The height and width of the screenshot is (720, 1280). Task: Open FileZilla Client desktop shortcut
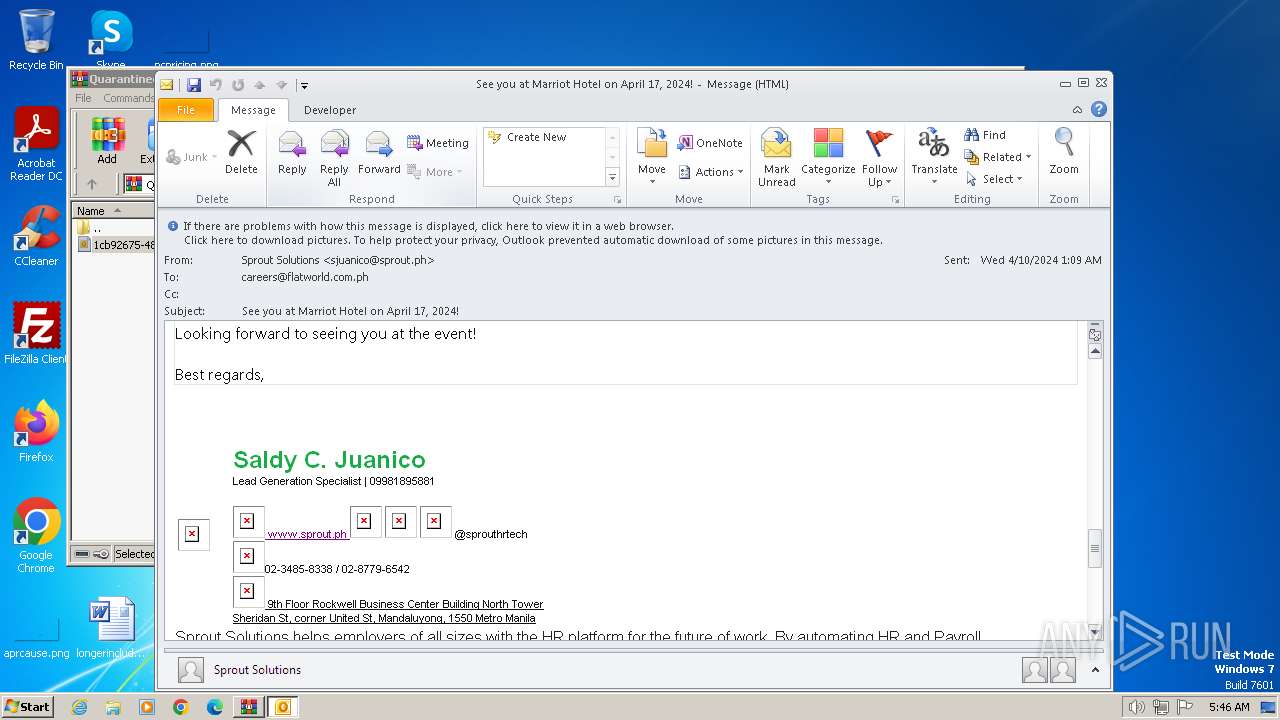pos(36,333)
